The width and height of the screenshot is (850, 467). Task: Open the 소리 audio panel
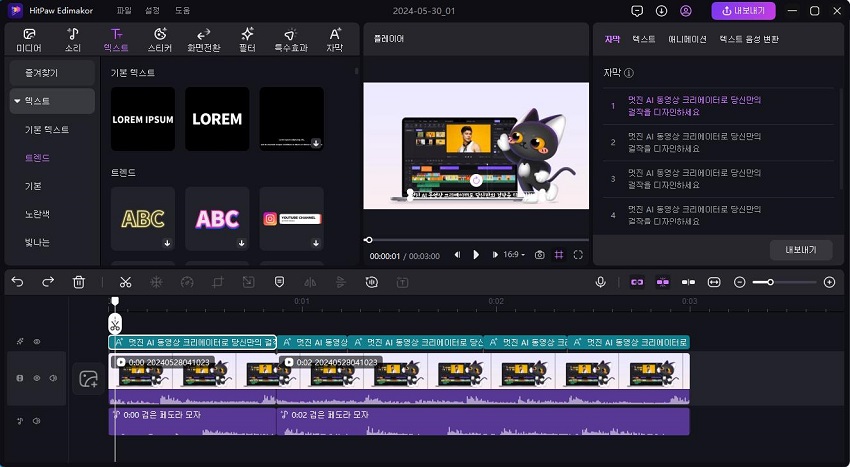(73, 40)
